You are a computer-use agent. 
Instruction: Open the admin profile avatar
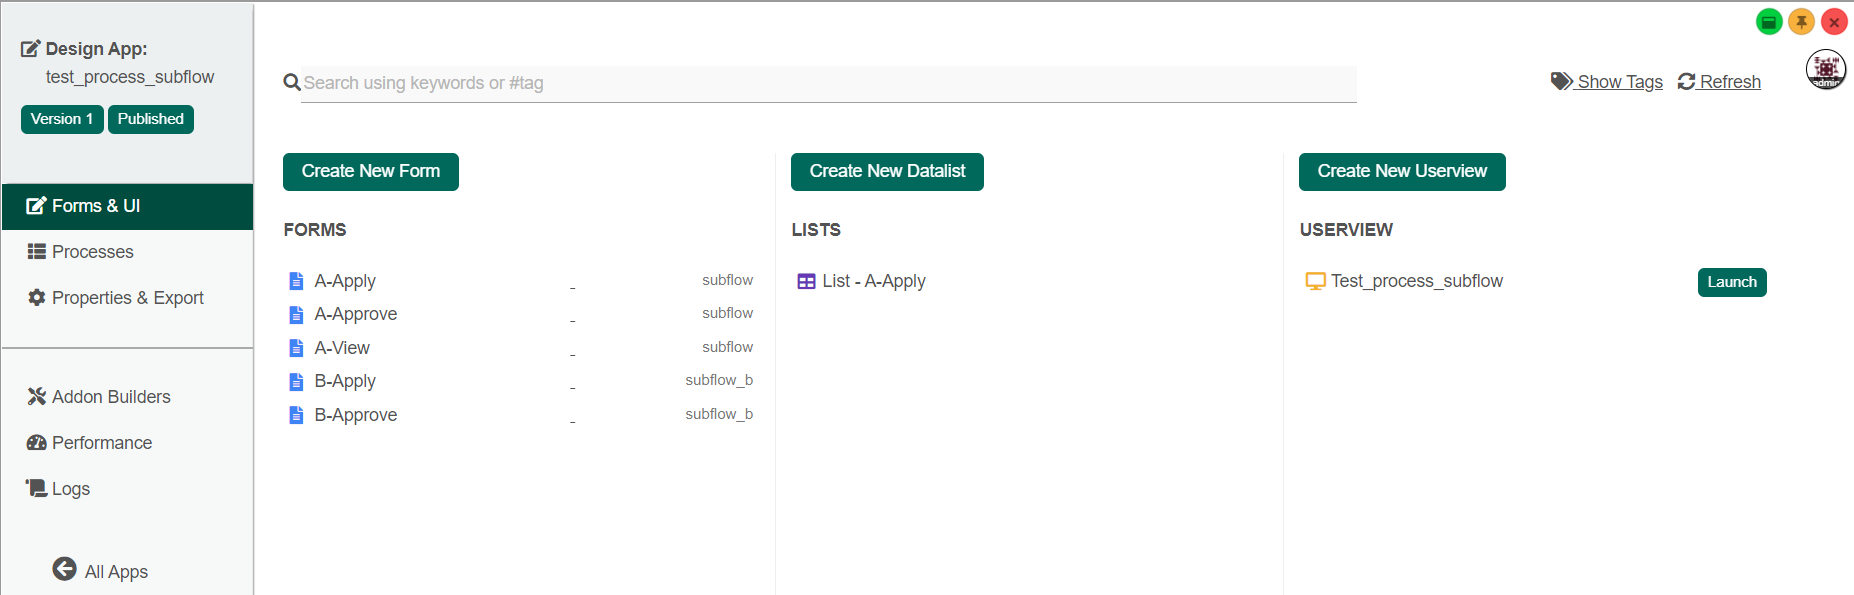(1825, 70)
